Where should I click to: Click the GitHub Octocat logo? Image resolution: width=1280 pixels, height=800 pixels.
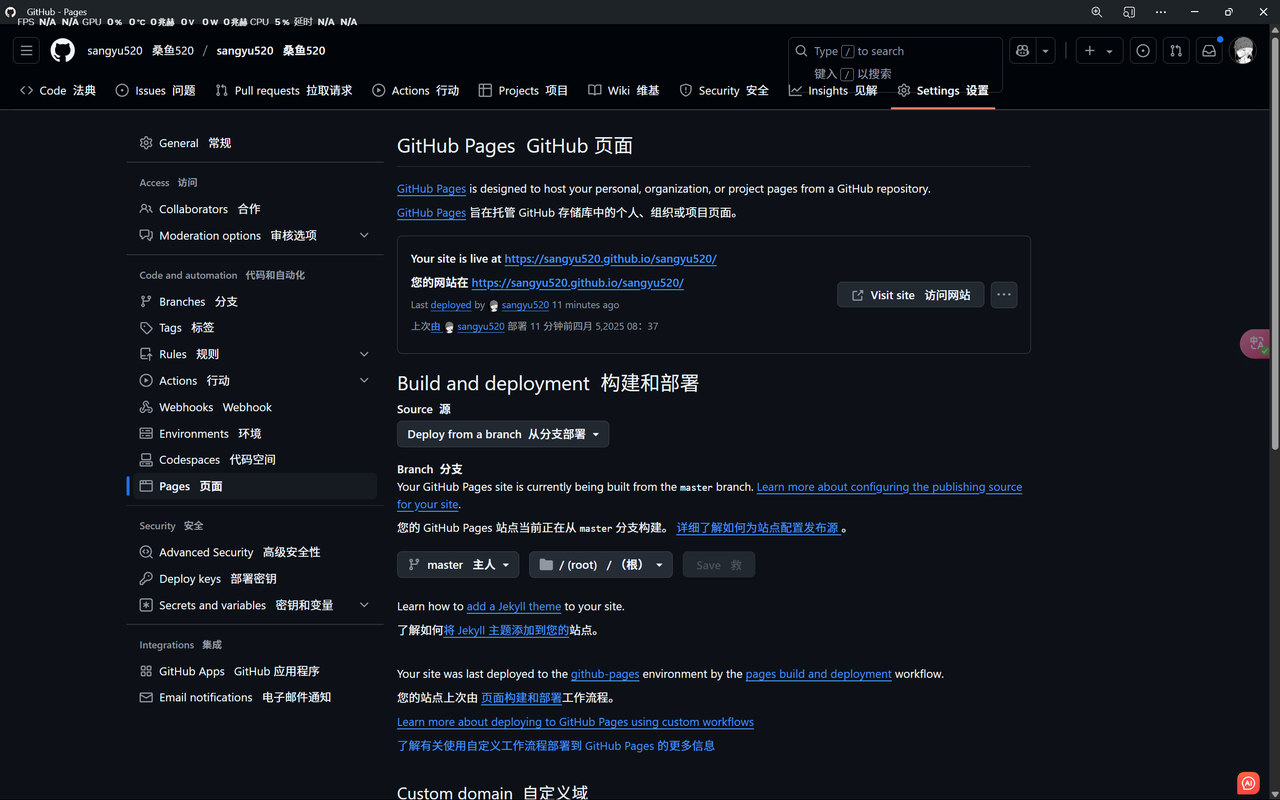63,50
